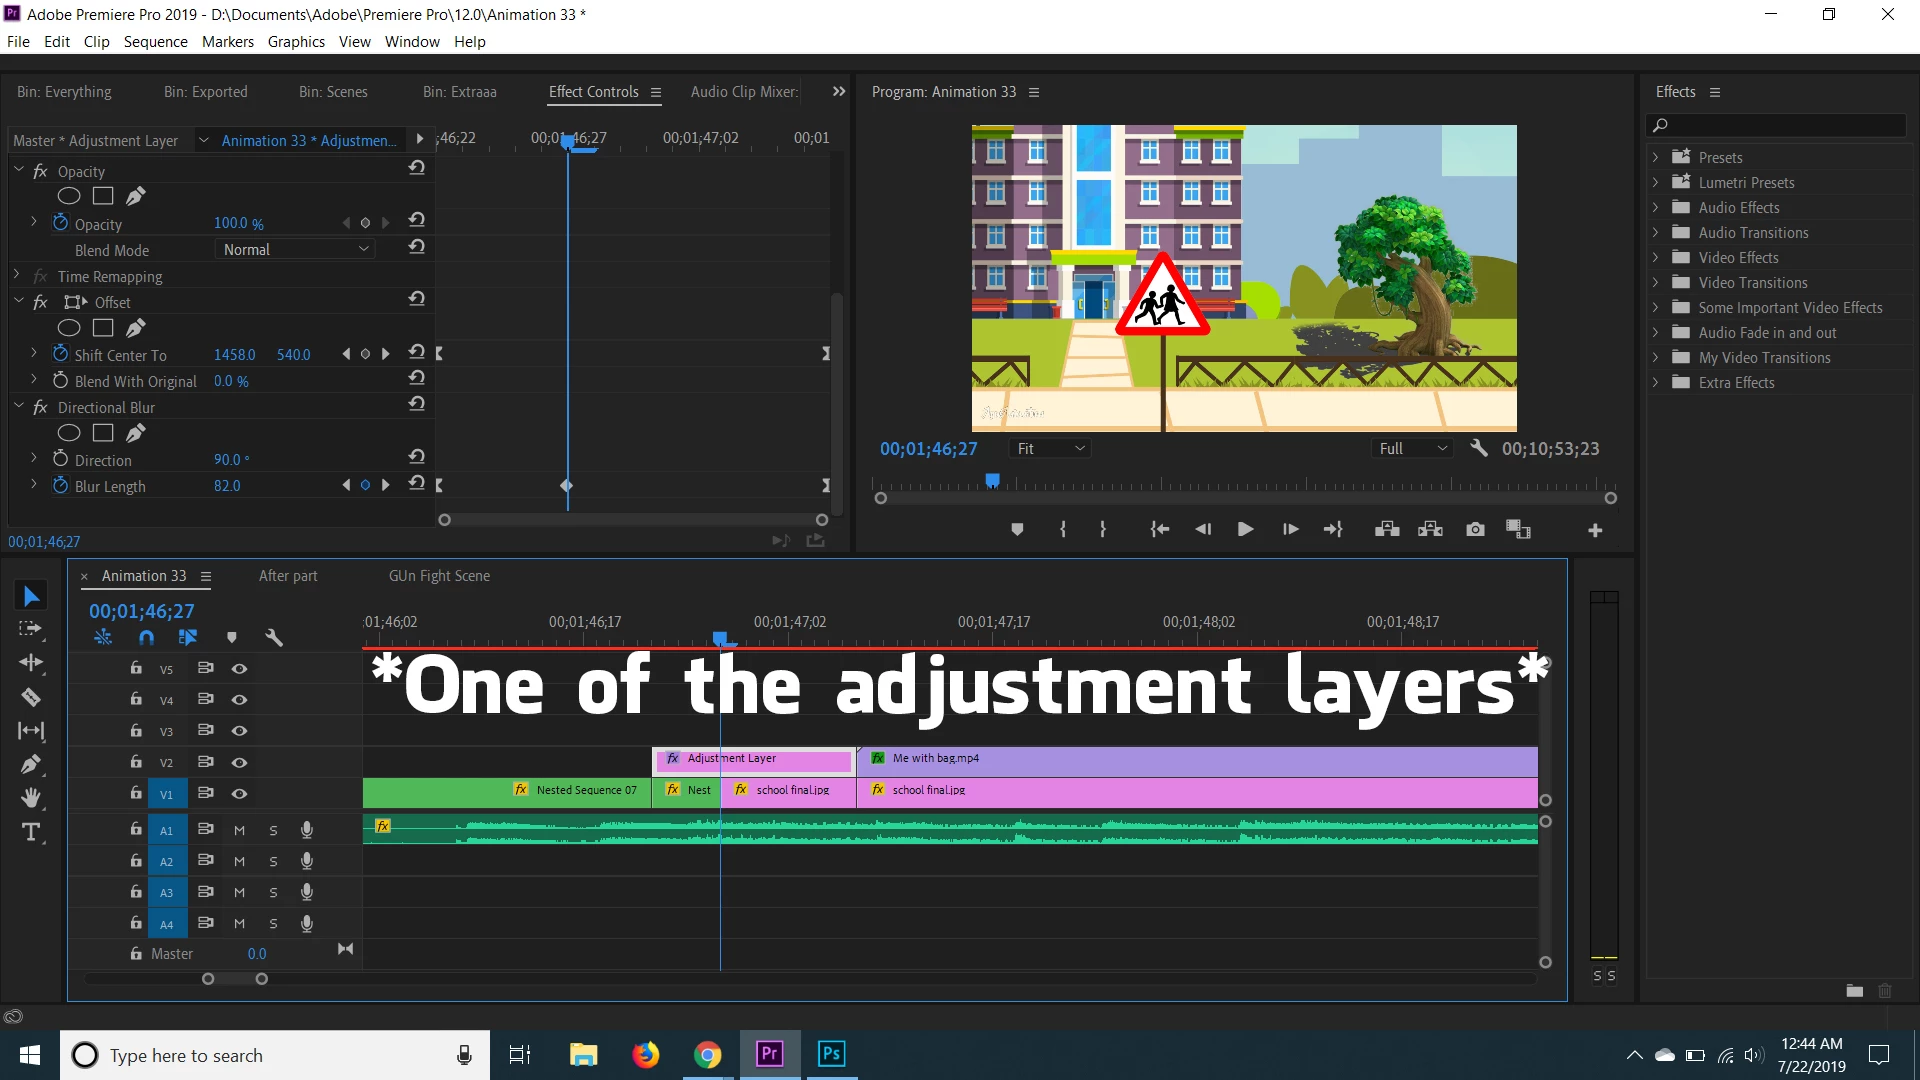The image size is (1920, 1080).
Task: Reset the Blur Length parameter
Action: pos(417,484)
